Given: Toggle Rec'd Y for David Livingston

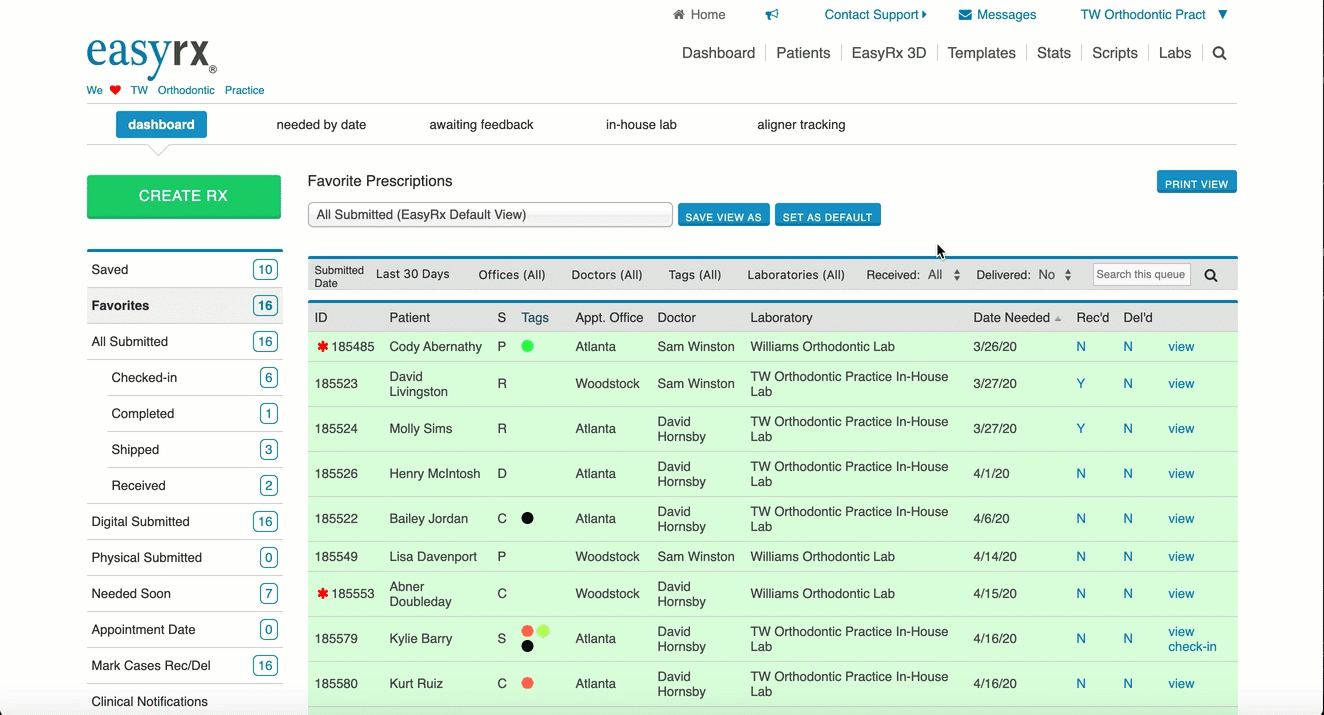Looking at the screenshot, I should pyautogui.click(x=1081, y=384).
